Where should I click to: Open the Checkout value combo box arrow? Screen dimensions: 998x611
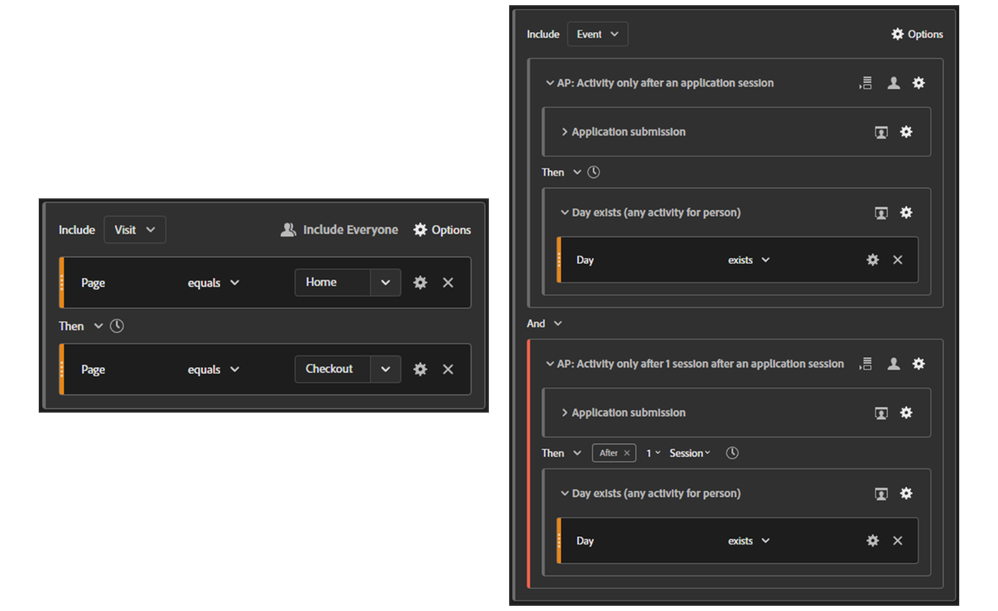(385, 369)
